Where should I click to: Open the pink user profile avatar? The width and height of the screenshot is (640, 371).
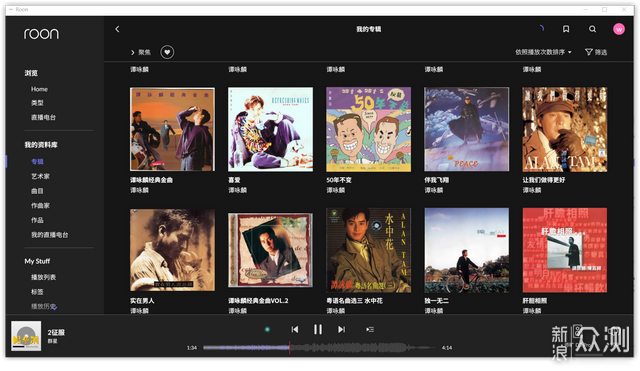(619, 29)
